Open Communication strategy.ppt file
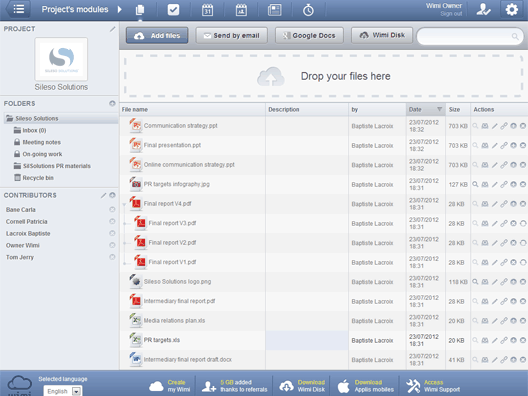This screenshot has height=396, width=528. 180,126
